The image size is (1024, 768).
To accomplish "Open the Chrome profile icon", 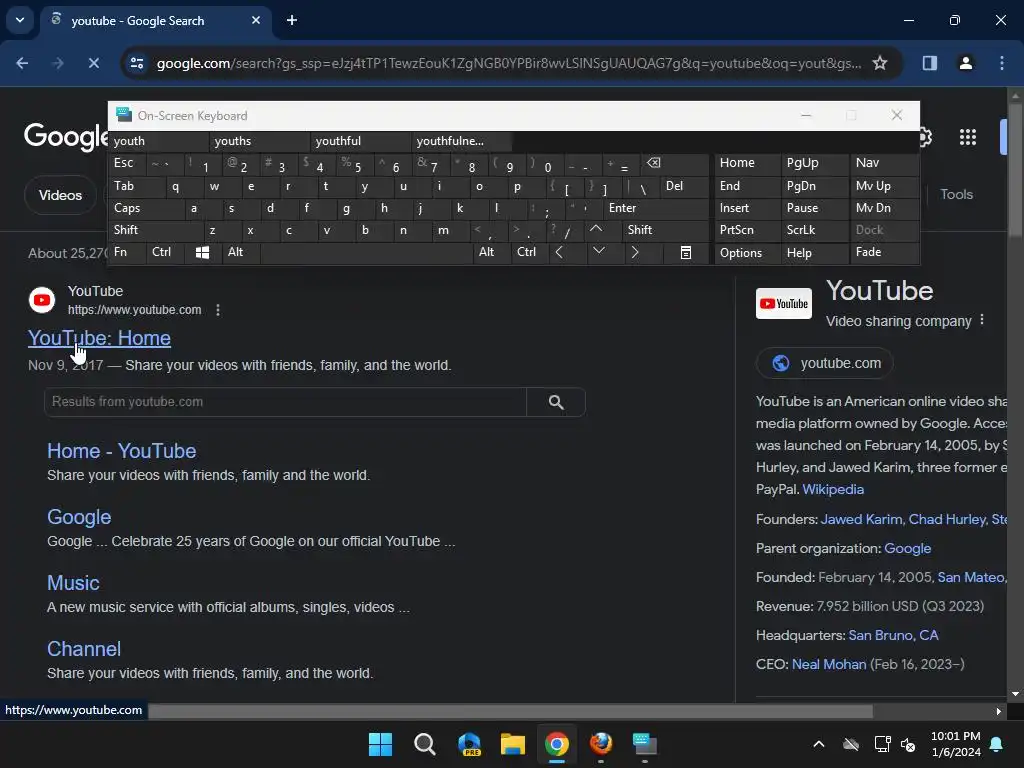I will (x=965, y=63).
